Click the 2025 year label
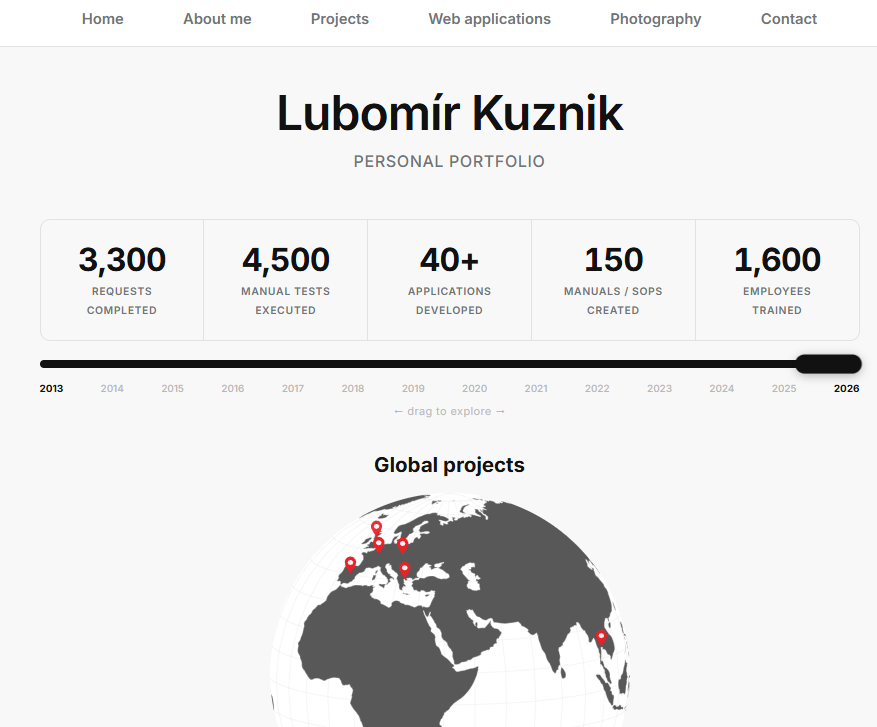Viewport: 877px width, 727px height. coord(784,389)
